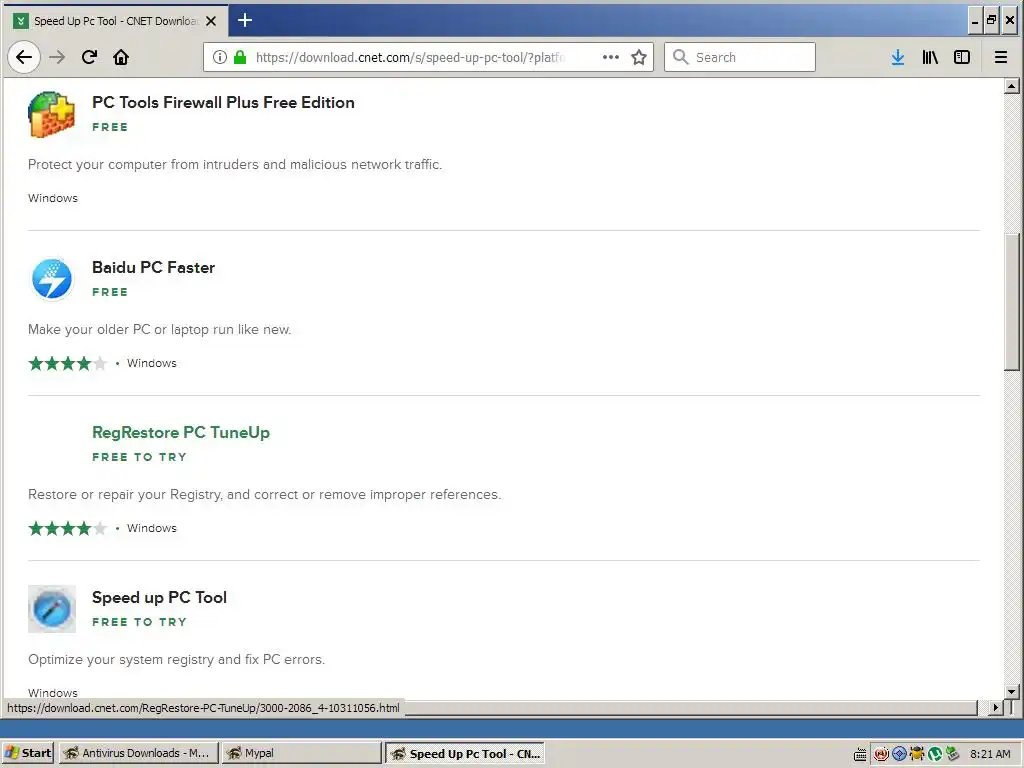Click FREE label under Baidu PC Faster

point(110,292)
